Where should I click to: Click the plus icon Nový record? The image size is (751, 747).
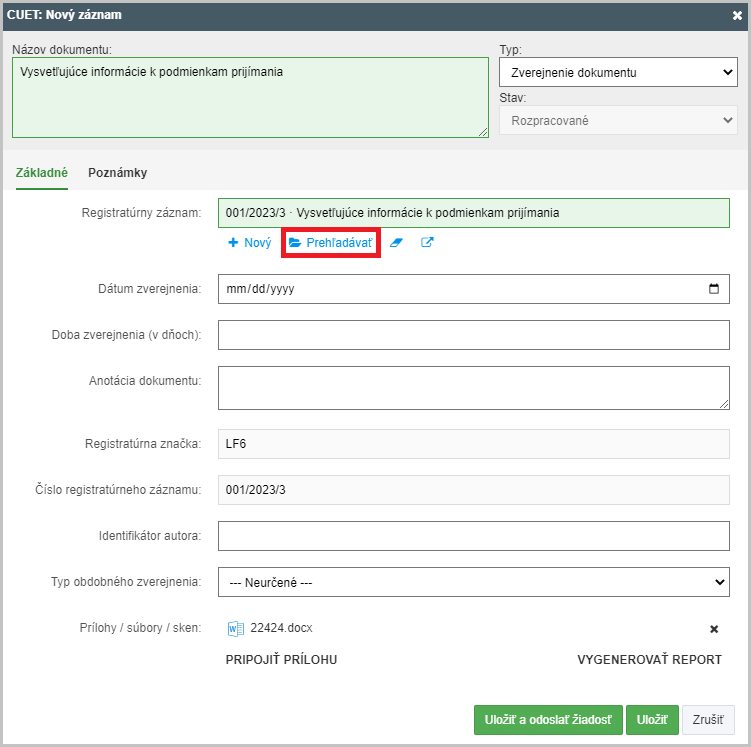point(233,243)
